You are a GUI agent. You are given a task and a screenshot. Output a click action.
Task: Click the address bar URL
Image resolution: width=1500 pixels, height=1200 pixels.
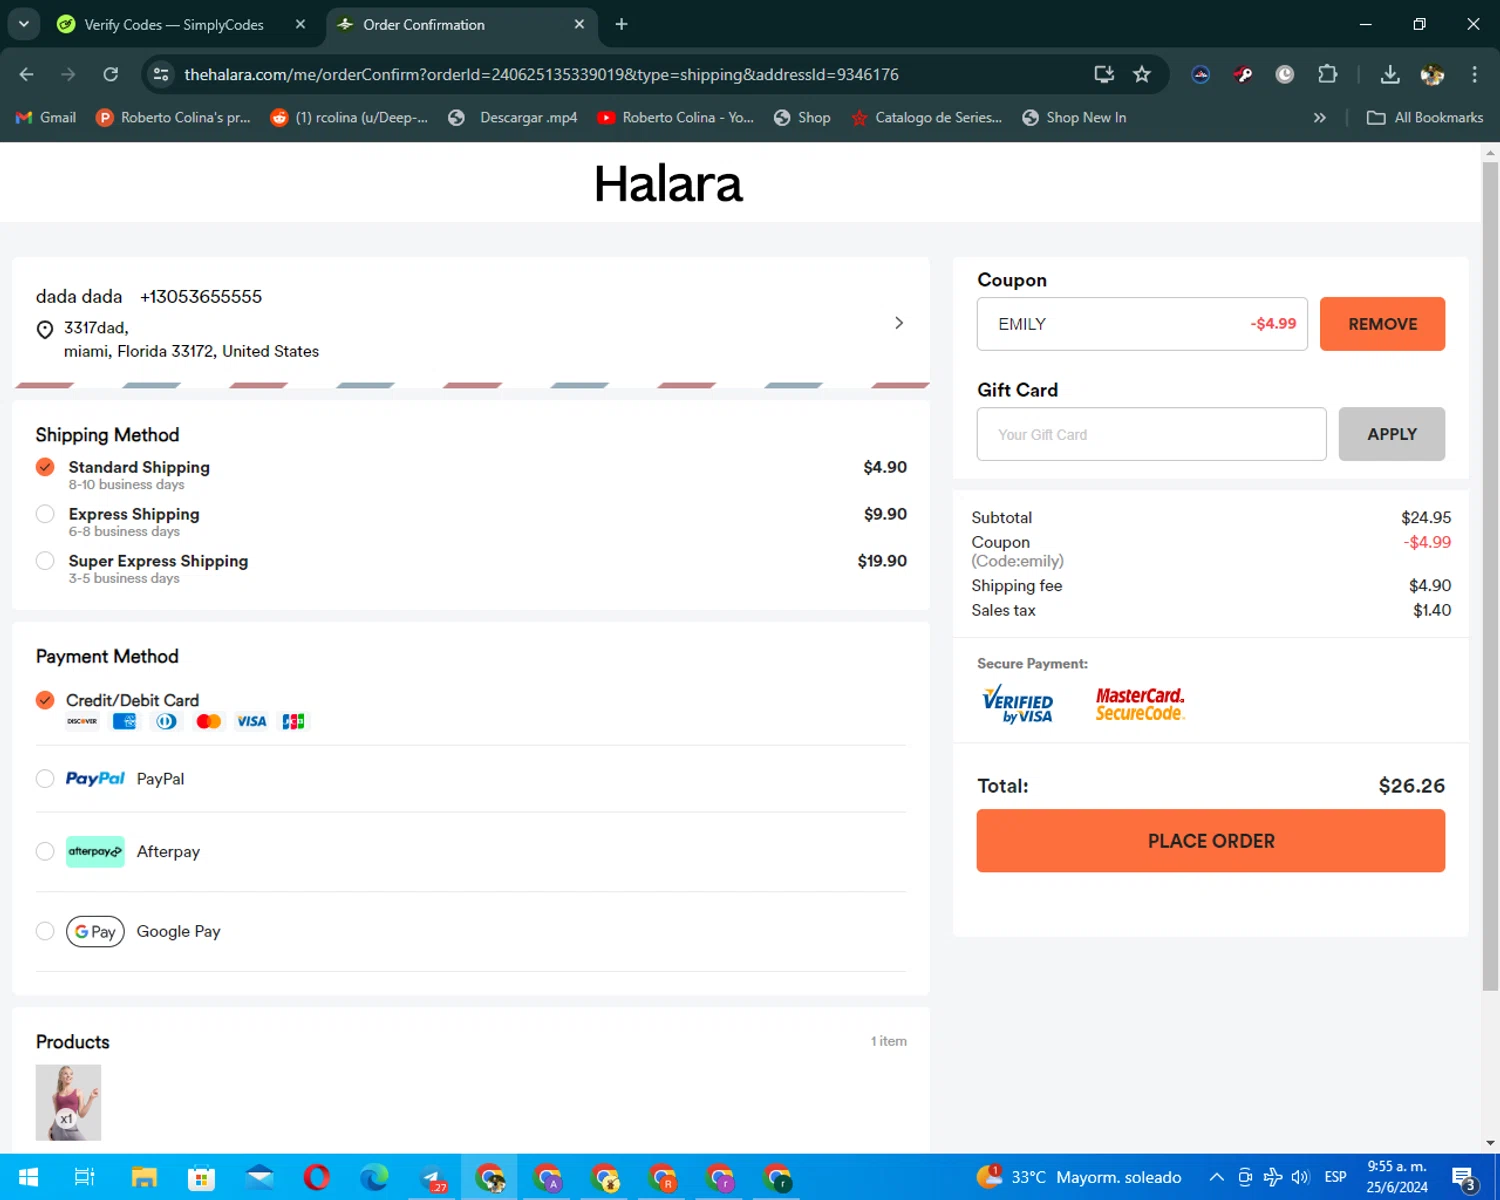(x=541, y=74)
